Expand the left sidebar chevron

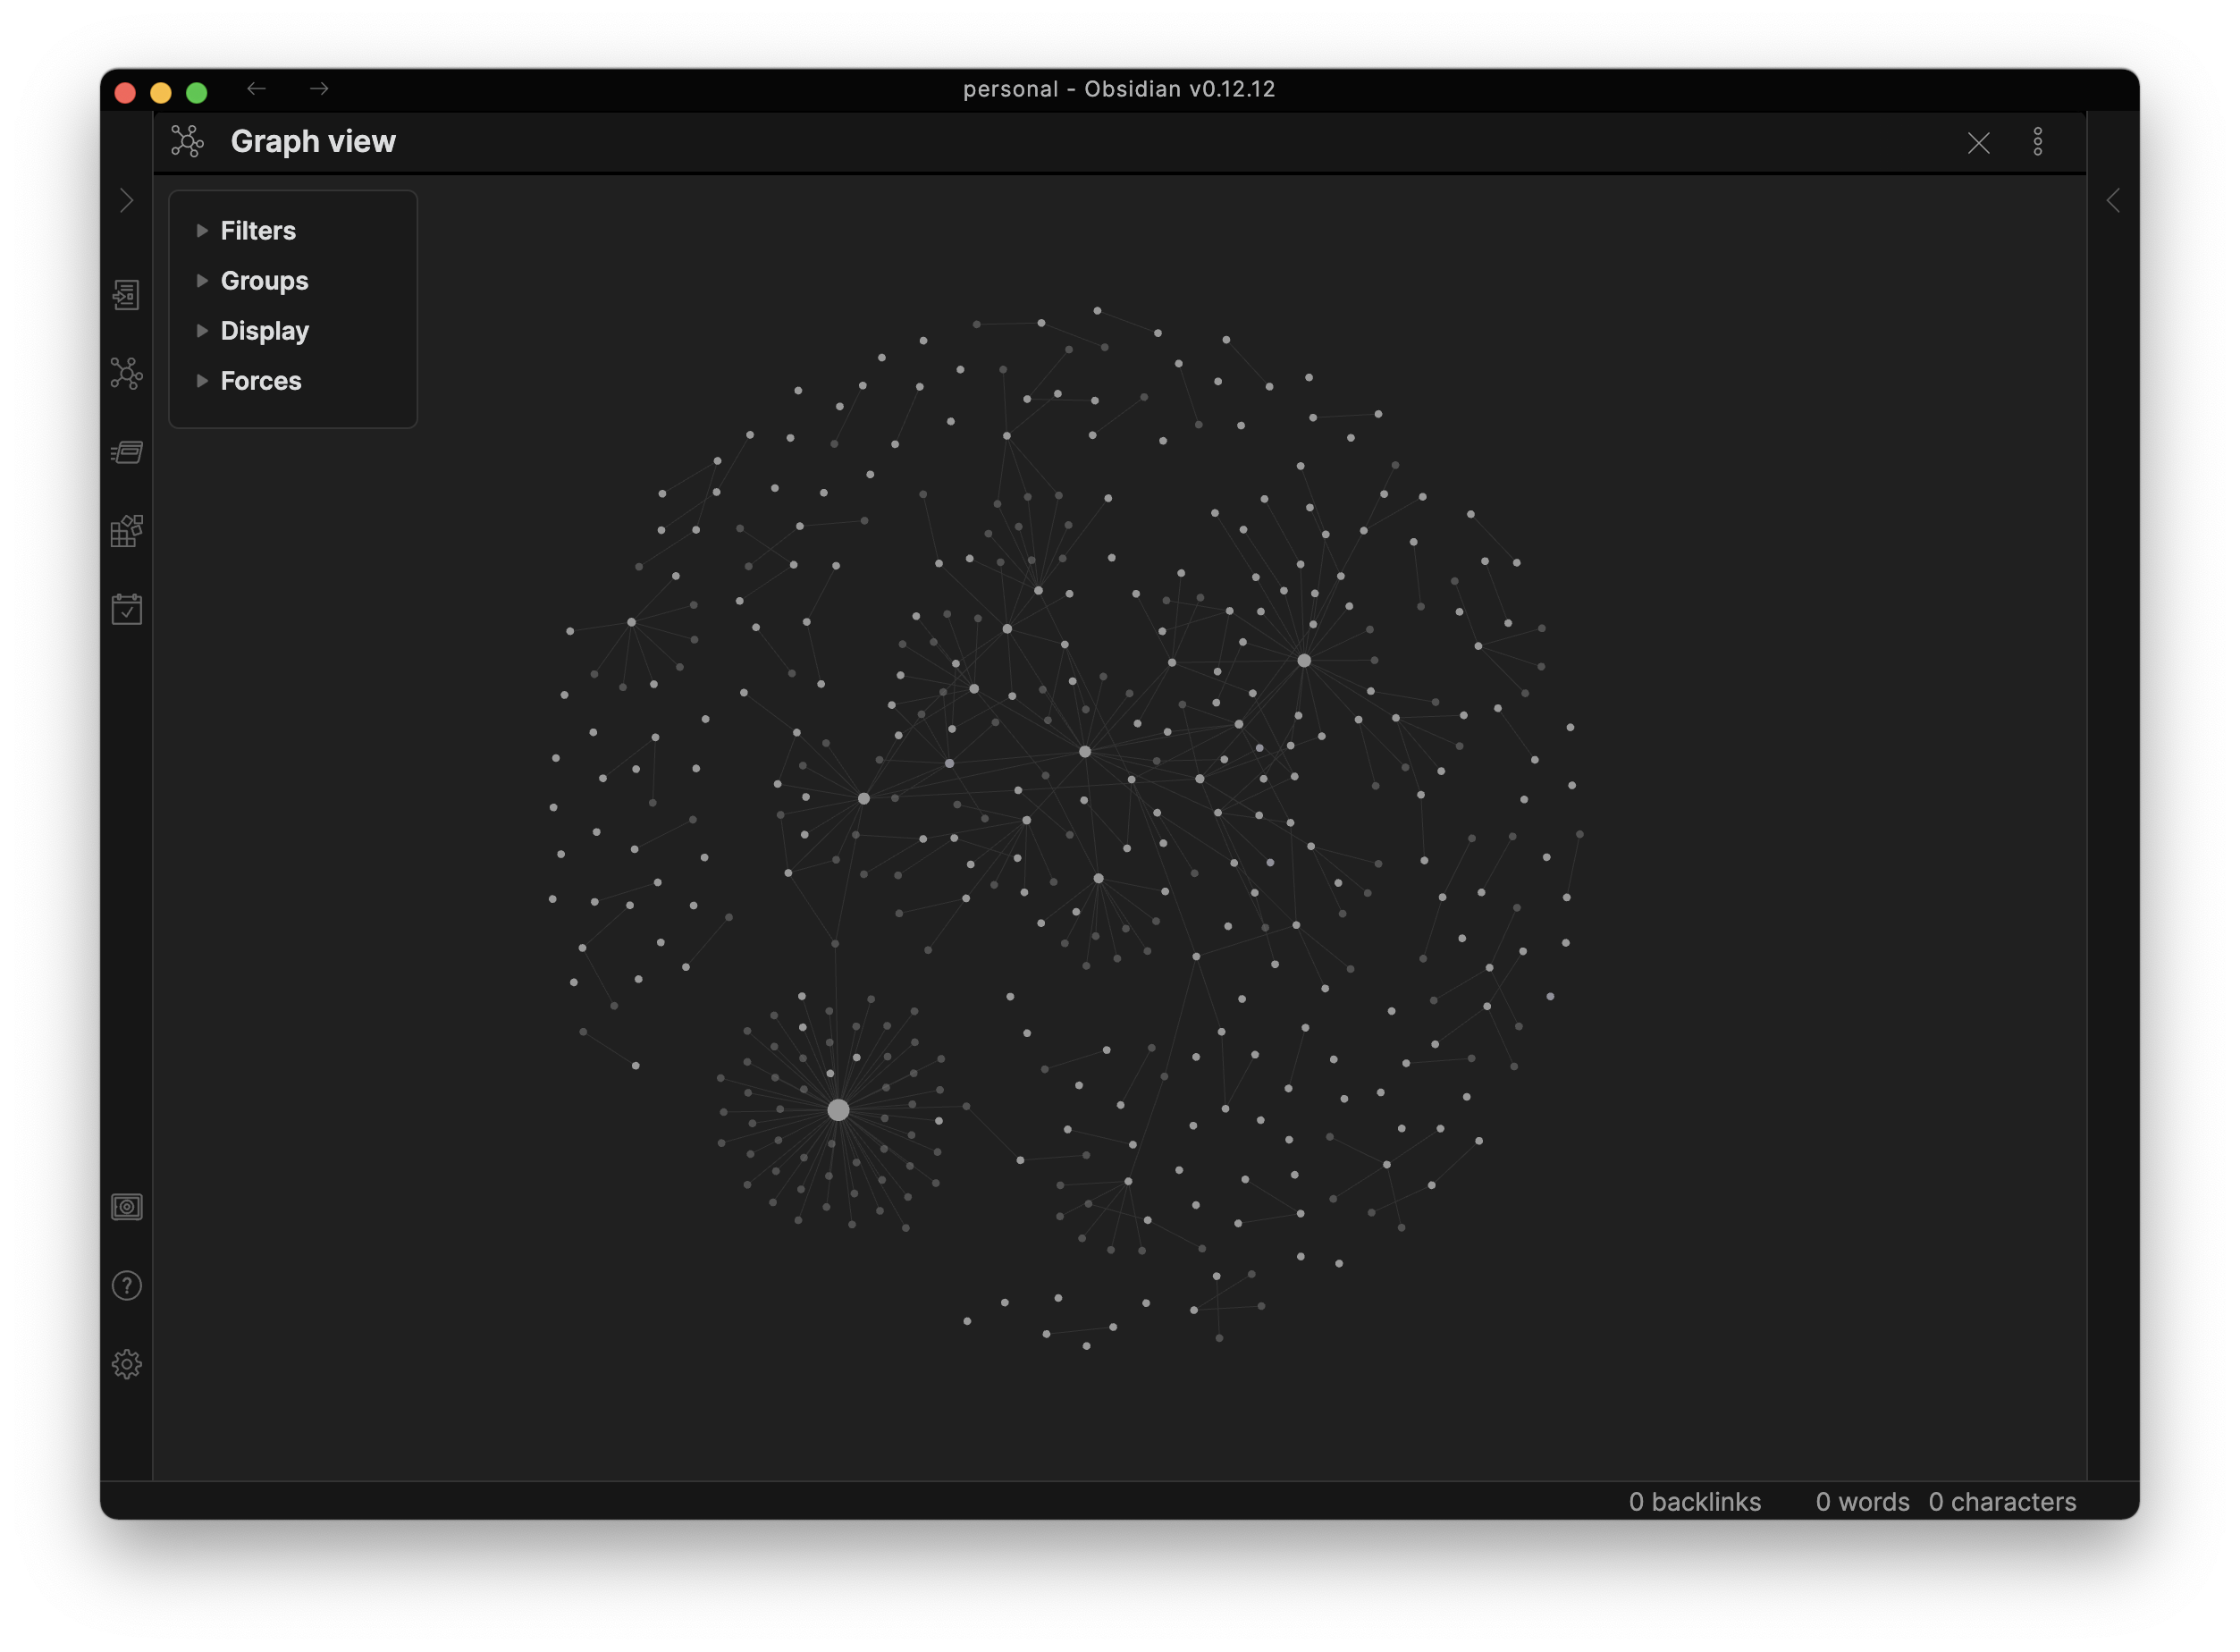click(x=126, y=201)
